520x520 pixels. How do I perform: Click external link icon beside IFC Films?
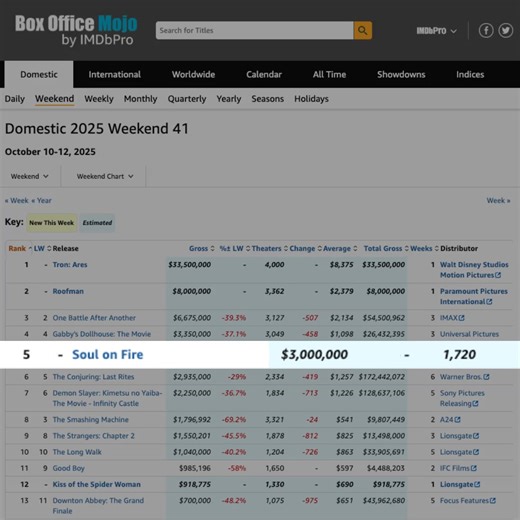(474, 468)
